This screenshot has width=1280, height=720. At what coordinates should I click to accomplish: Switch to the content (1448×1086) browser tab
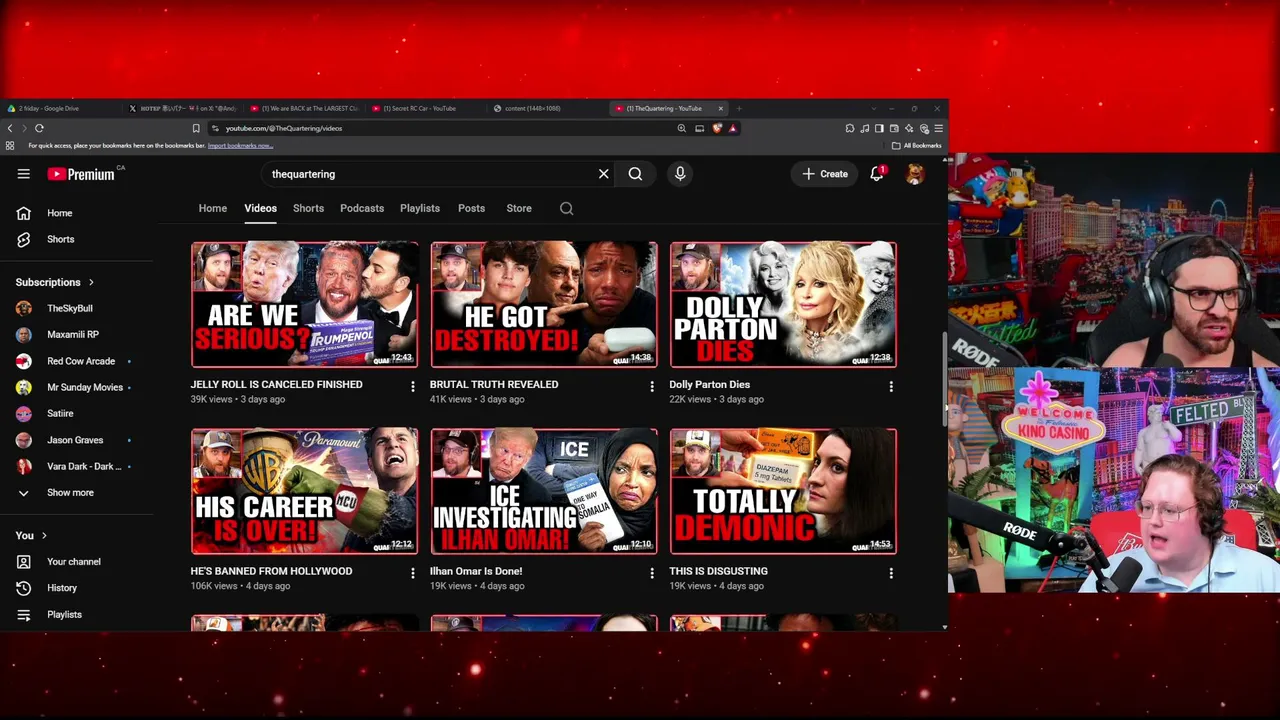coord(548,108)
